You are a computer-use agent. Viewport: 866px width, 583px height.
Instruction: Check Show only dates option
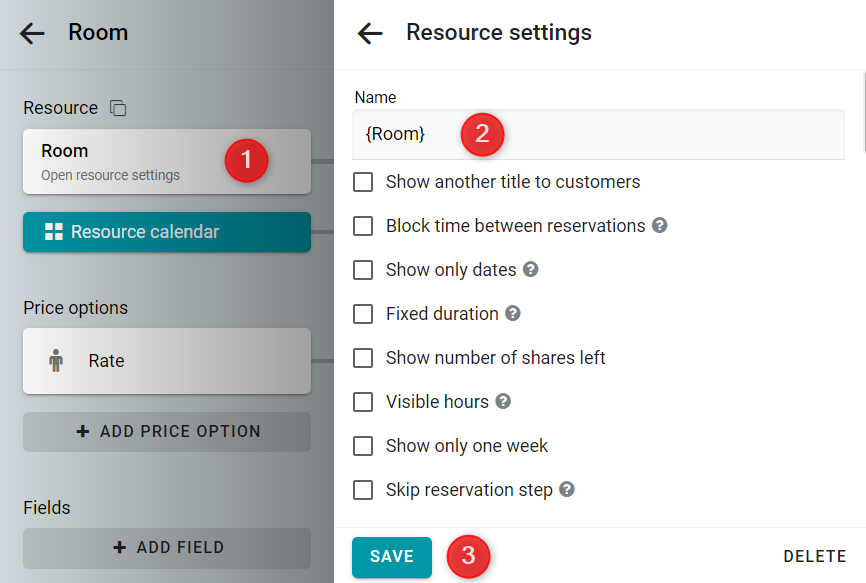coord(363,270)
